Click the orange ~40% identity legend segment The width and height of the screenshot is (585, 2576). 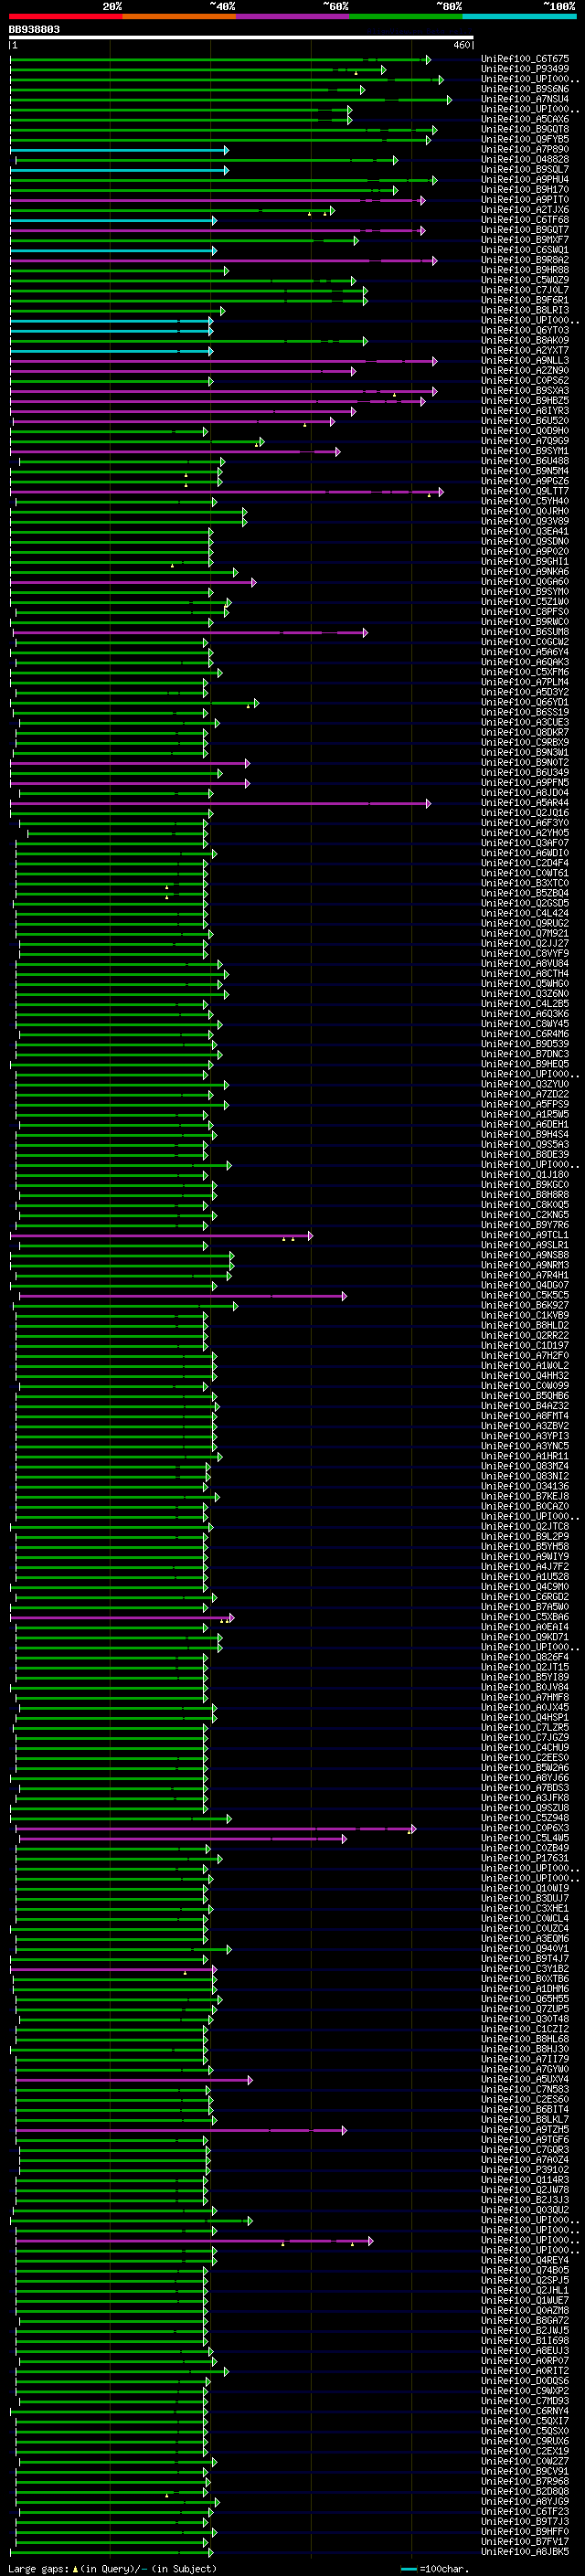pos(179,16)
